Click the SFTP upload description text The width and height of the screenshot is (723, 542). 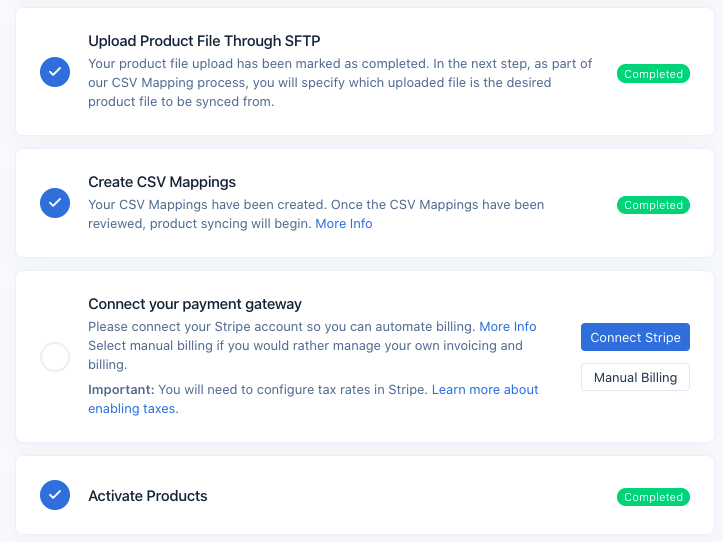(x=340, y=83)
